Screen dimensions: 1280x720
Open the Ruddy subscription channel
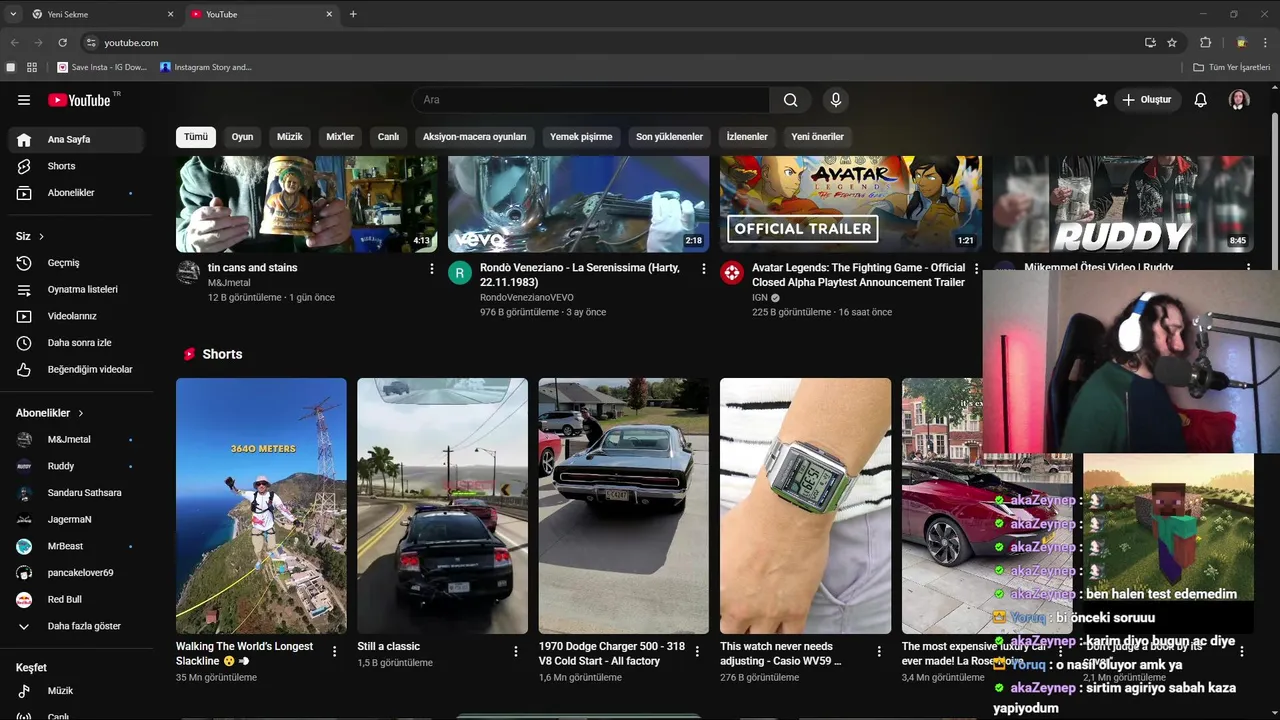click(x=76, y=466)
